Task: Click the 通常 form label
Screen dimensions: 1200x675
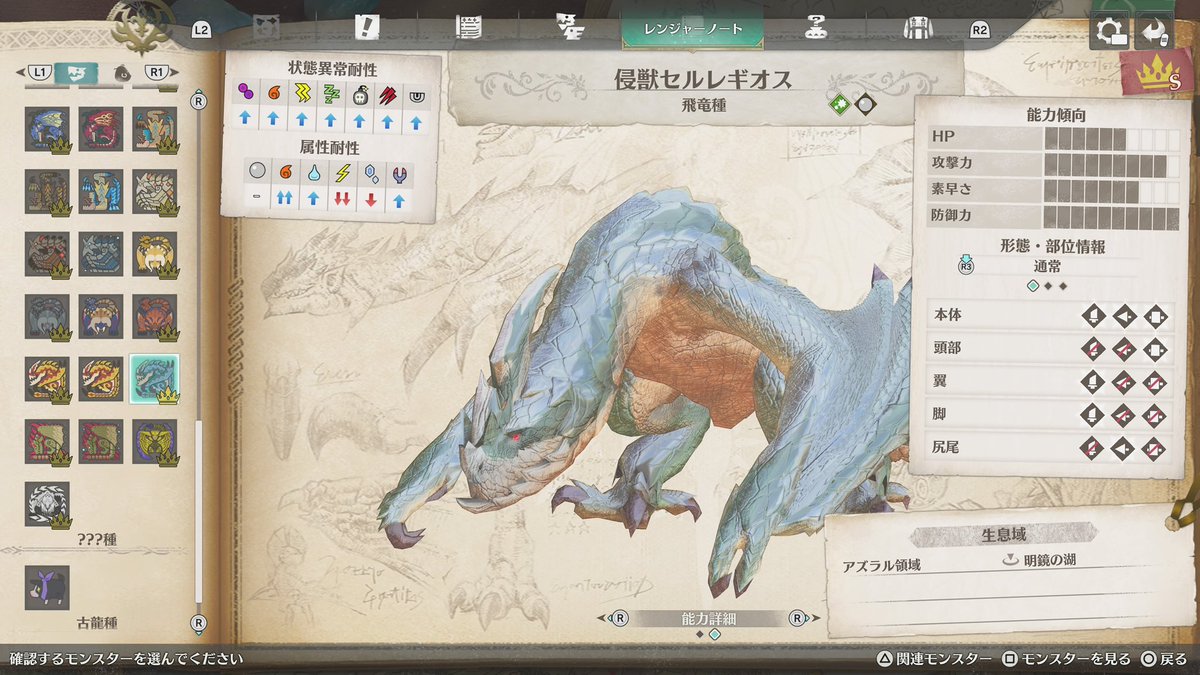Action: [1048, 267]
